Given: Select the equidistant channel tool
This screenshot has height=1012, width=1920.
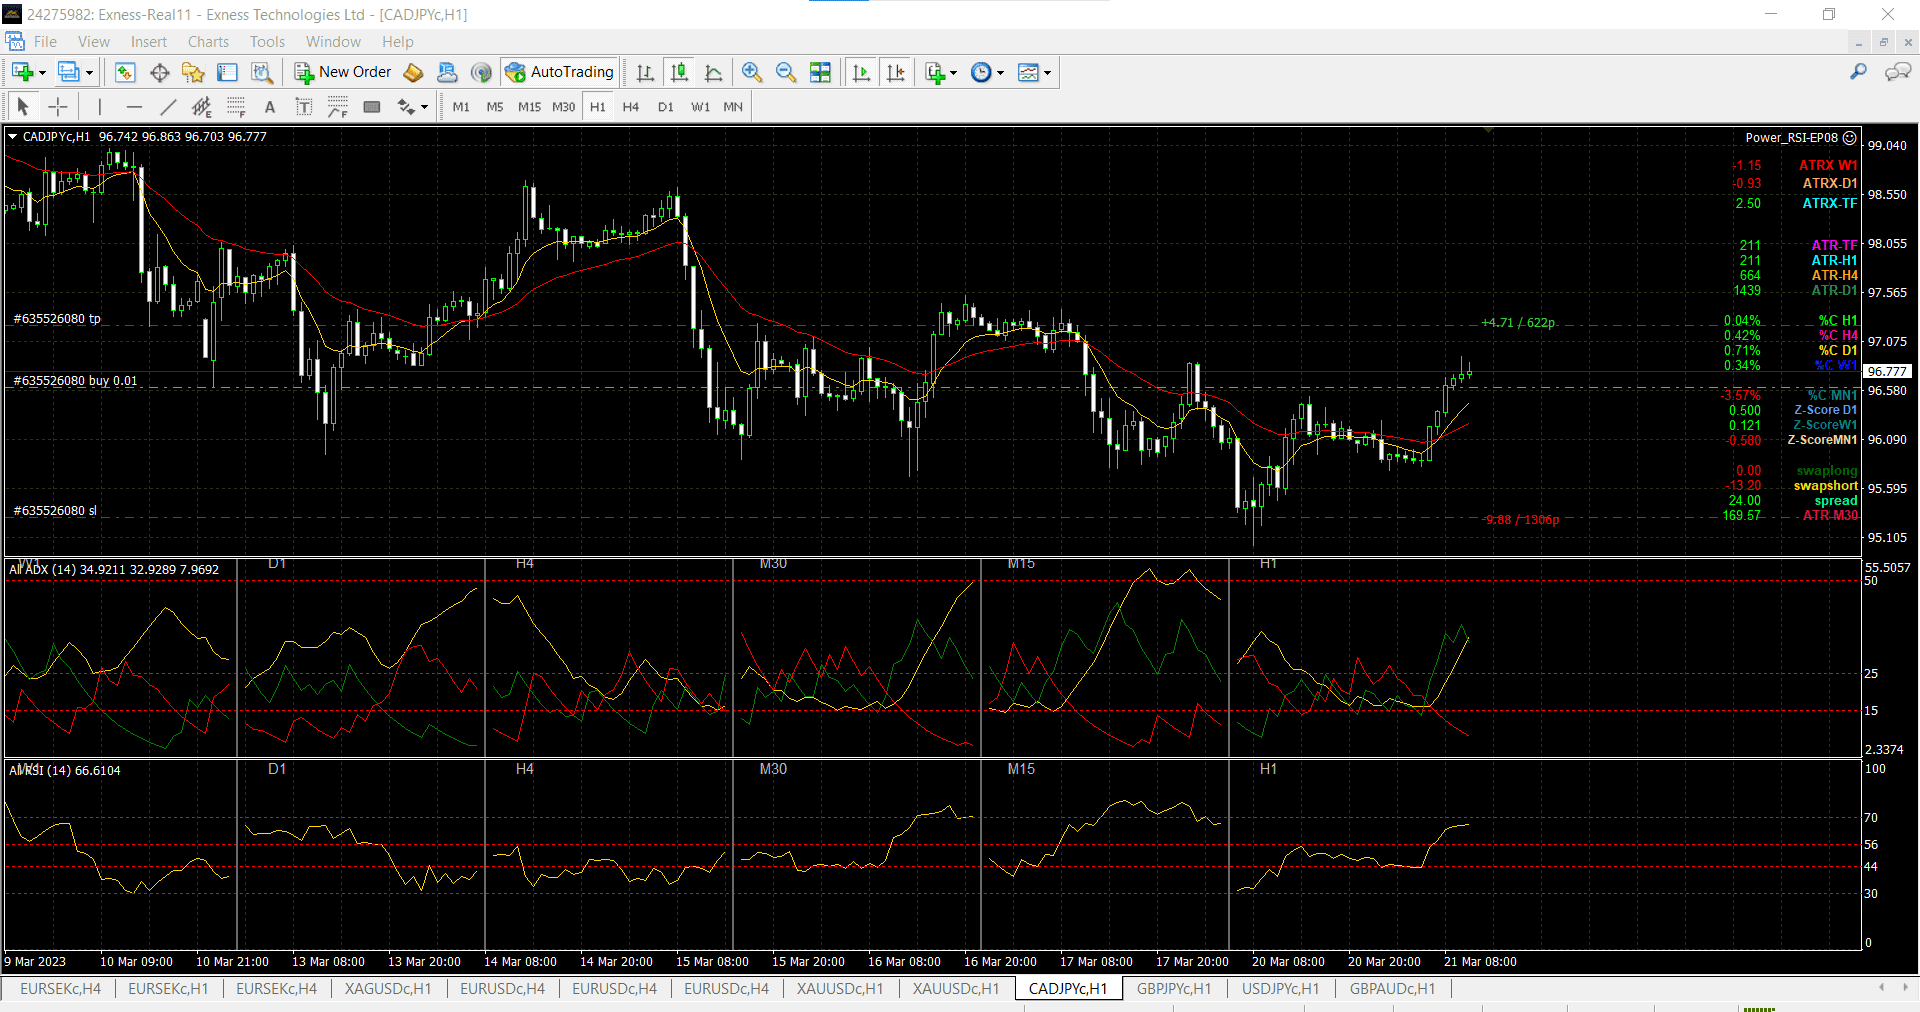Looking at the screenshot, I should (202, 106).
